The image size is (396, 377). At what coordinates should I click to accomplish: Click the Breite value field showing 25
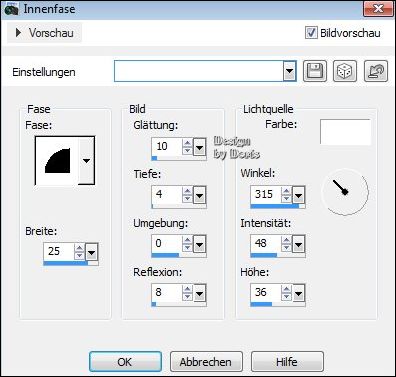[58, 251]
